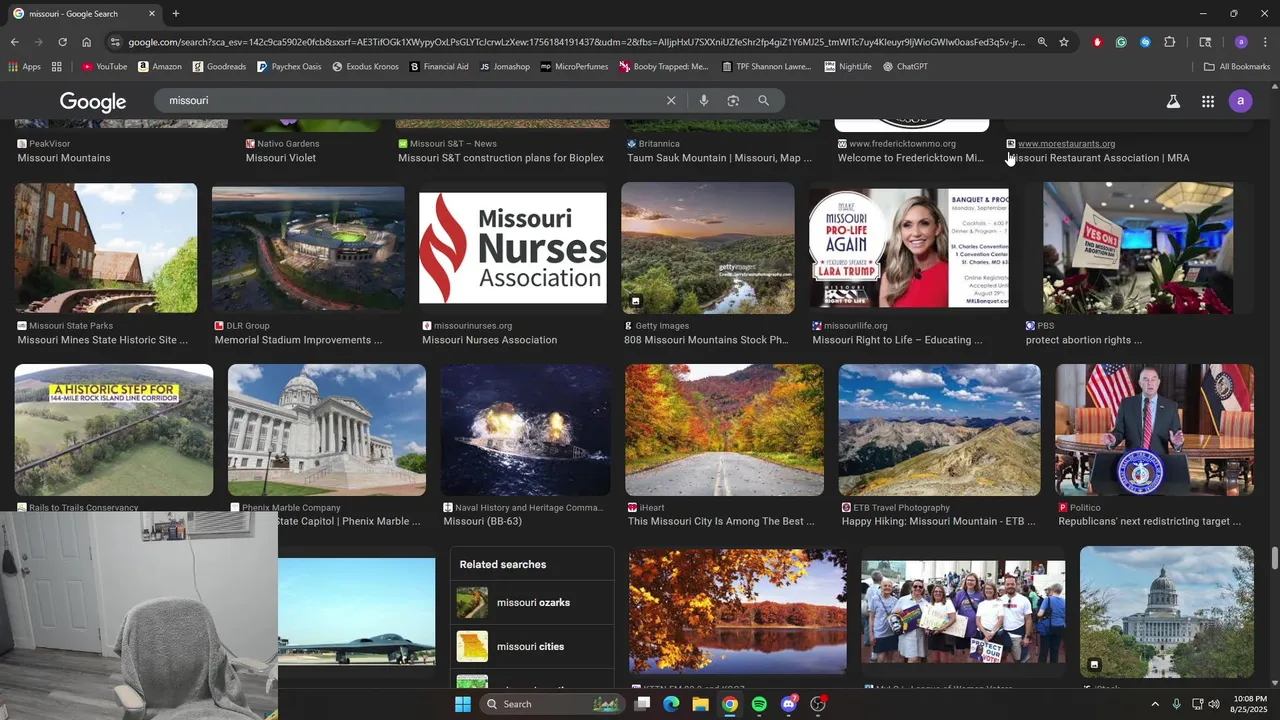The image size is (1280, 720).
Task: Open the iHeart autumn road image
Action: 725,430
